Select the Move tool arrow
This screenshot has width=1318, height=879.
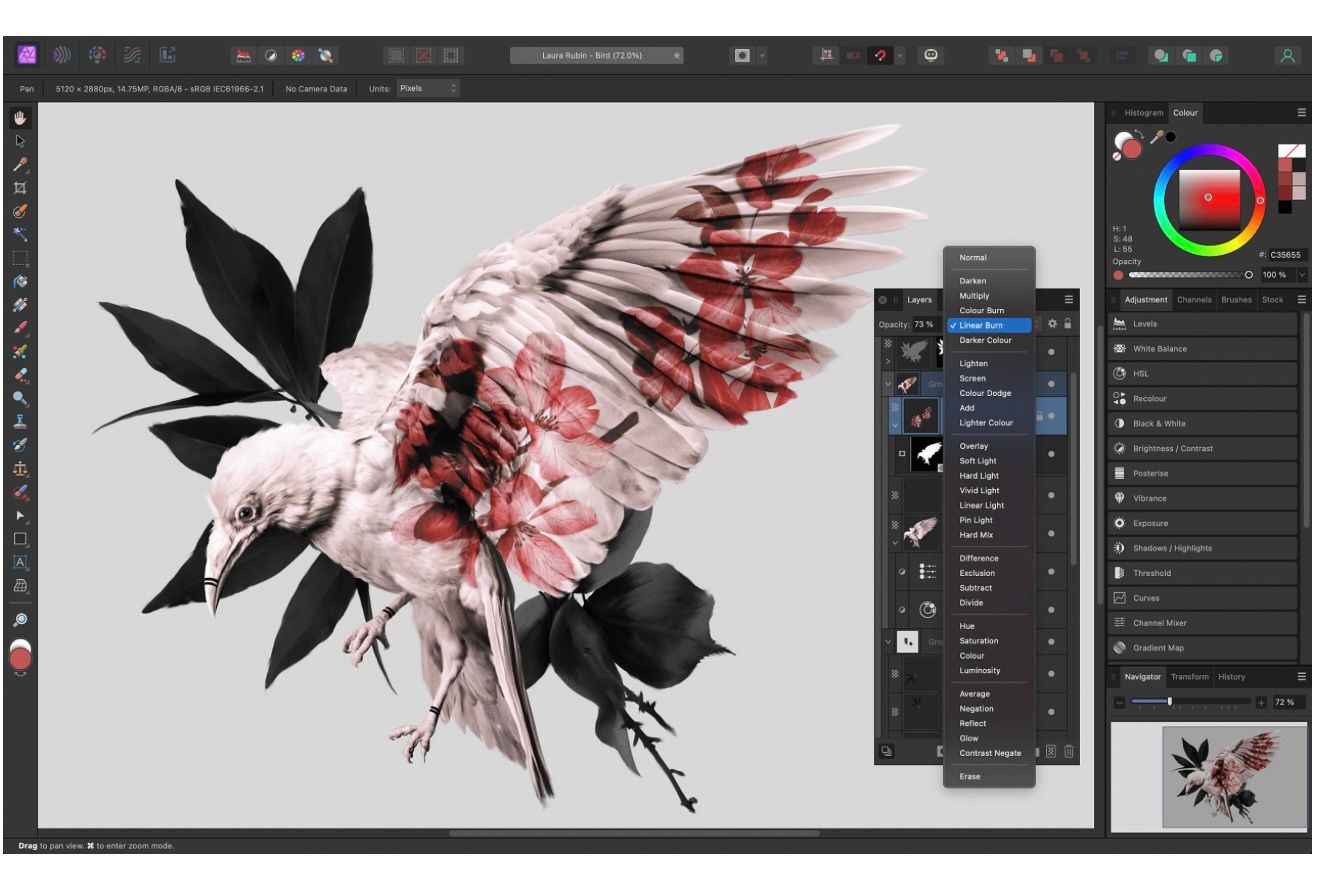[20, 141]
